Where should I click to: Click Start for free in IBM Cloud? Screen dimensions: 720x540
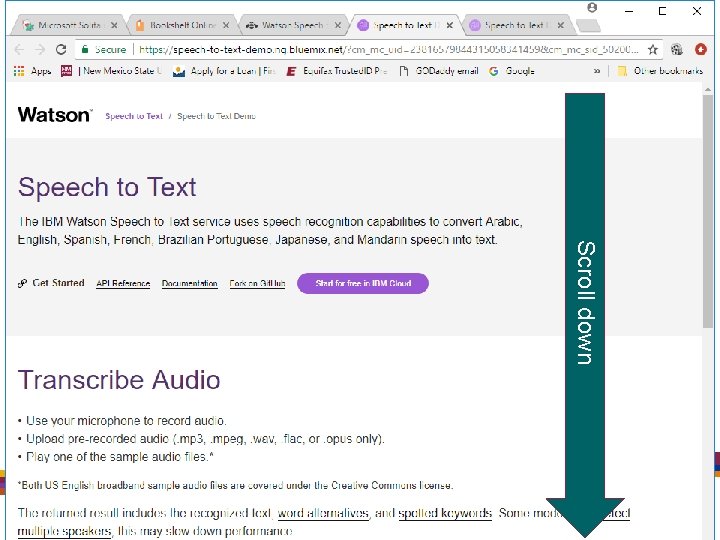[x=363, y=283]
